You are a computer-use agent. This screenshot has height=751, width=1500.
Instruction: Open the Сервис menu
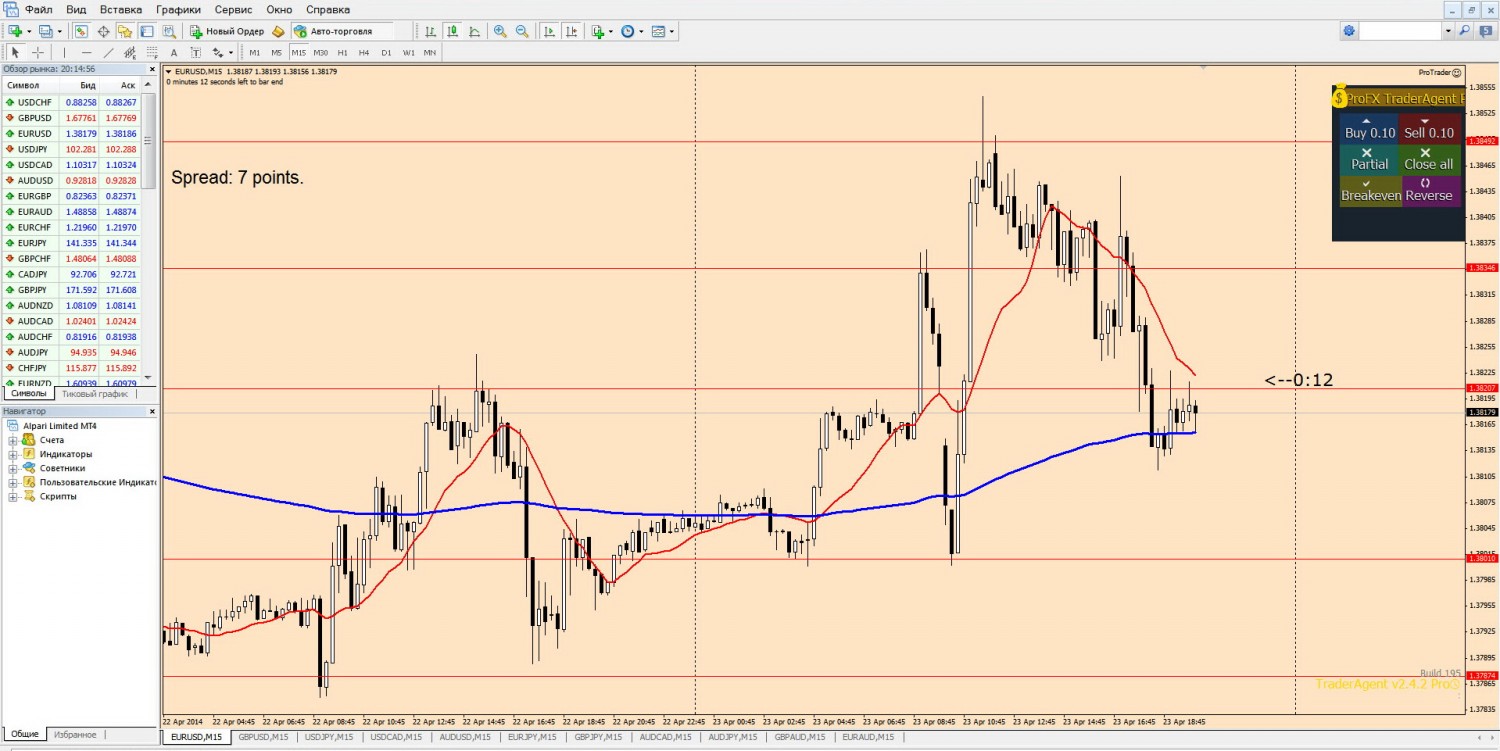(x=233, y=9)
